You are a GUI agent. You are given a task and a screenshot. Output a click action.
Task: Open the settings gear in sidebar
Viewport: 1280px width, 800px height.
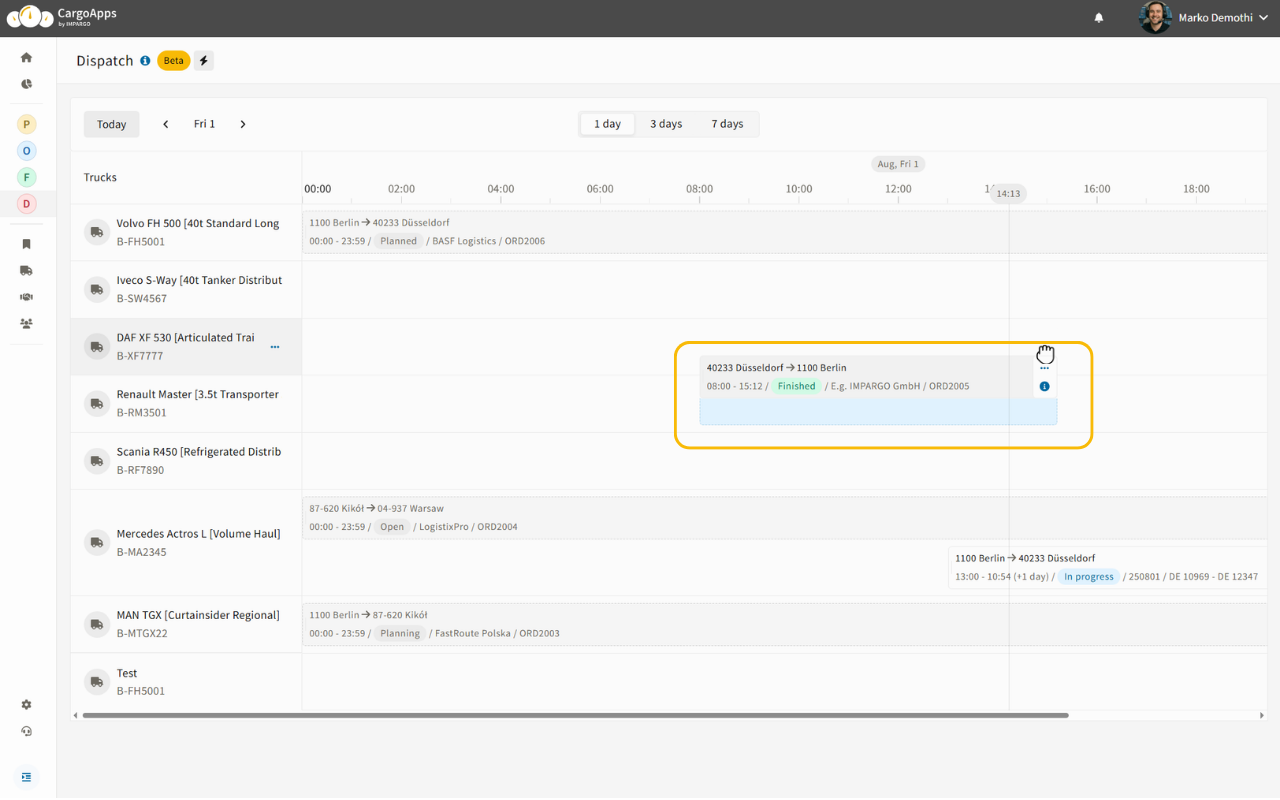26,705
